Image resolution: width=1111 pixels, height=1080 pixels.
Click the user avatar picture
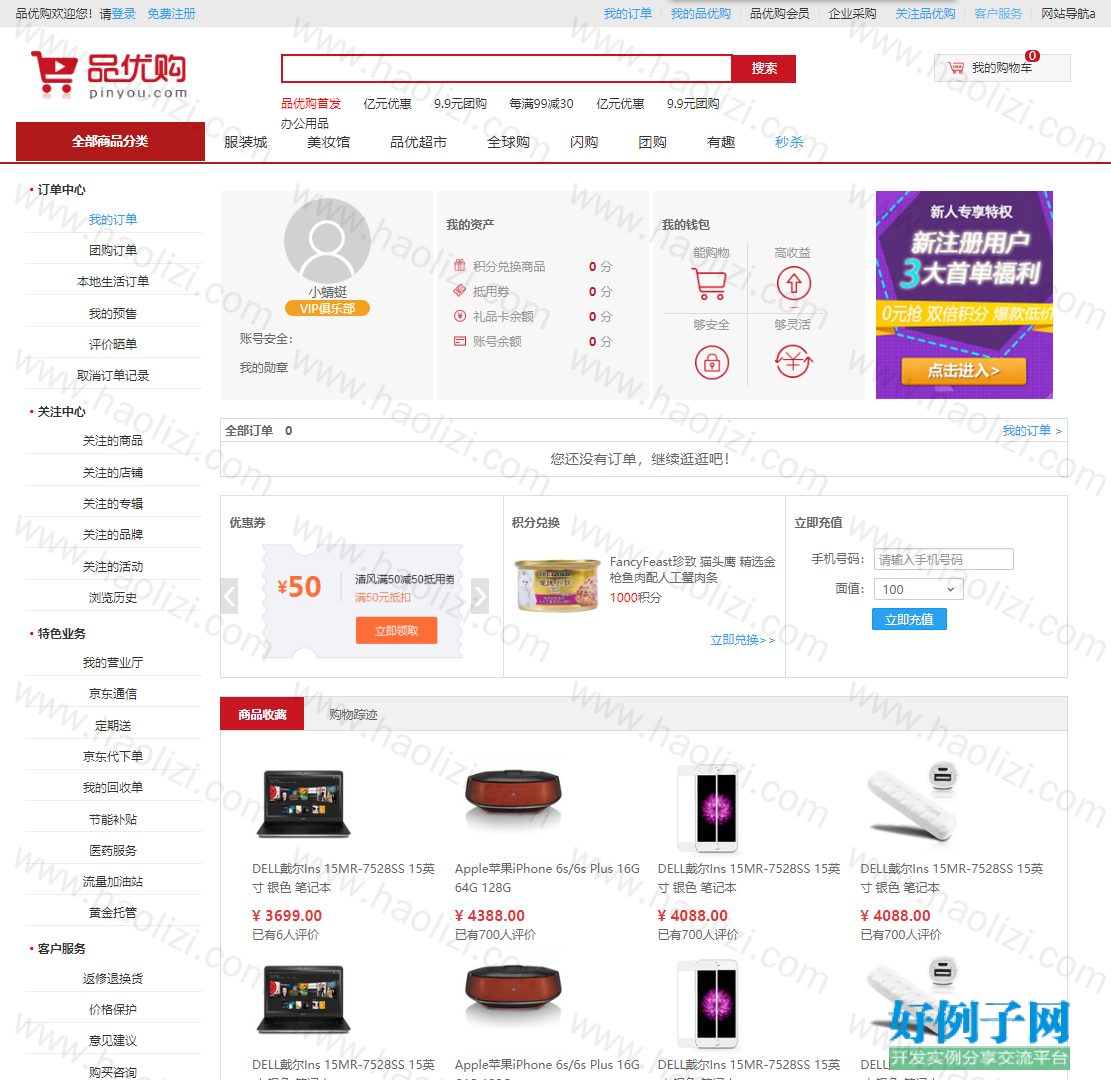coord(327,241)
